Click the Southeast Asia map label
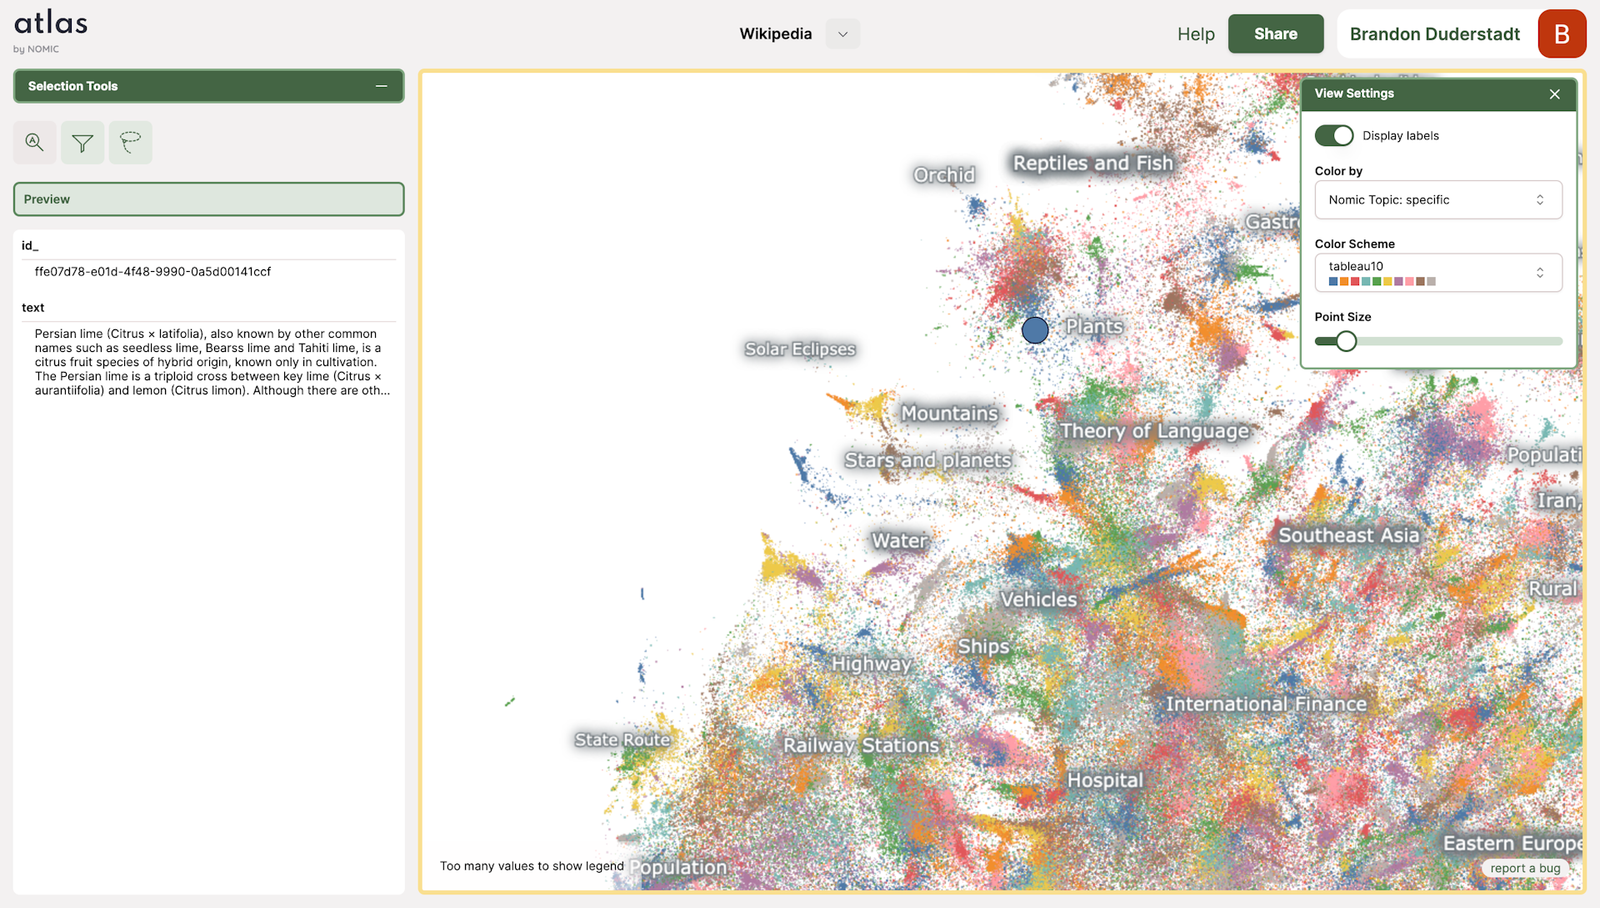 pyautogui.click(x=1349, y=535)
